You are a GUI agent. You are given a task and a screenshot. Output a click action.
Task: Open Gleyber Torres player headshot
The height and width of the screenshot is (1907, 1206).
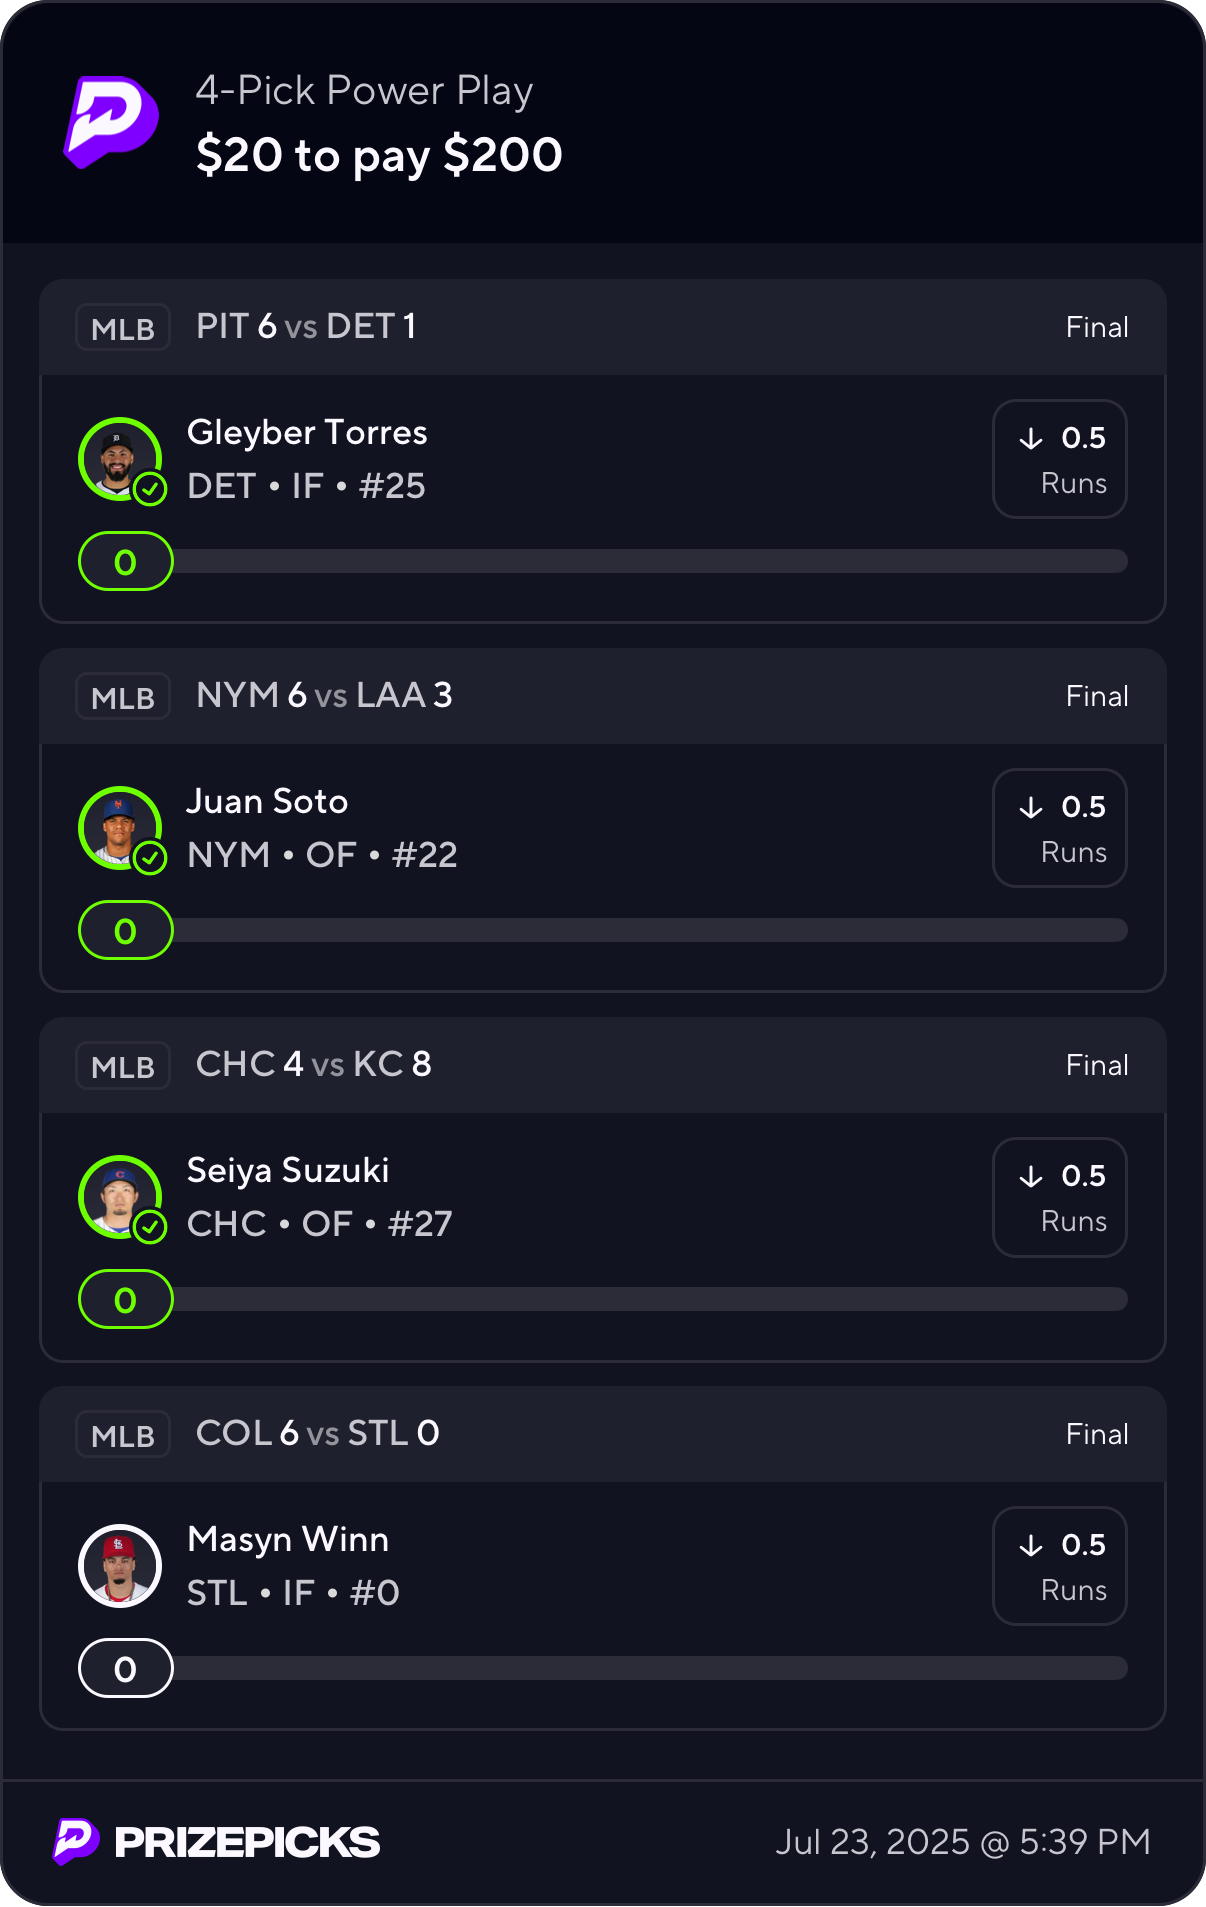120,459
